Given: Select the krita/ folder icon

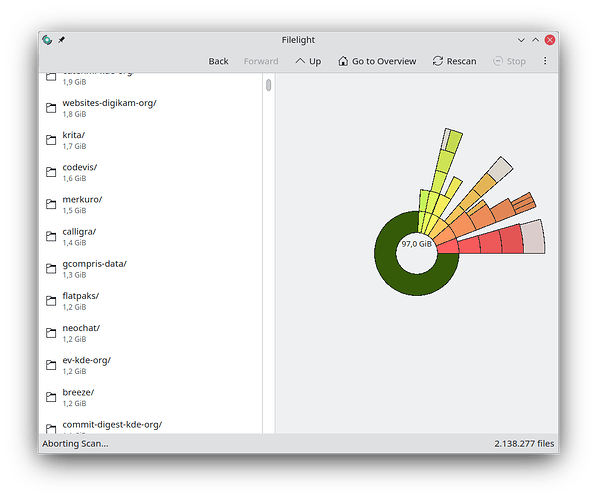Looking at the screenshot, I should [x=51, y=140].
